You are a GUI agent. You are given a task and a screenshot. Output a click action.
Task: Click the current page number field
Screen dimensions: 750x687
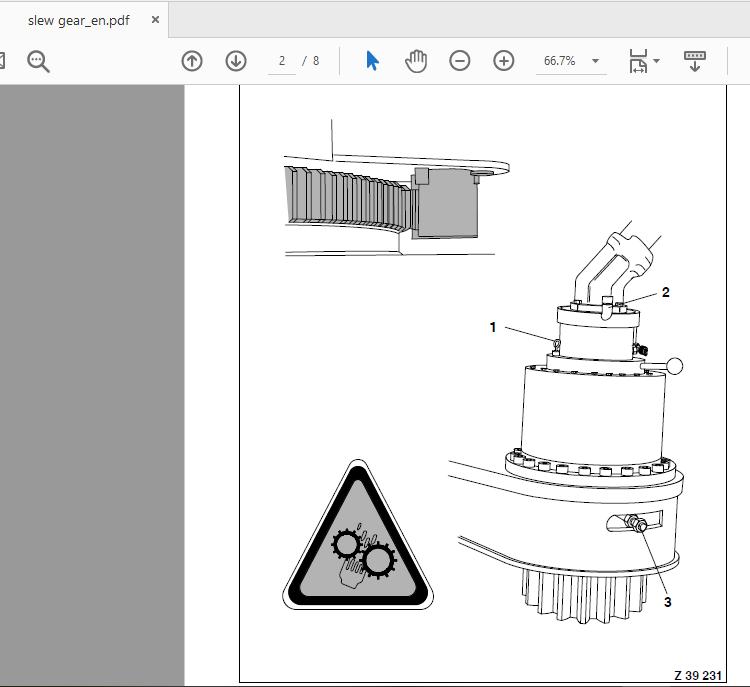pyautogui.click(x=282, y=61)
